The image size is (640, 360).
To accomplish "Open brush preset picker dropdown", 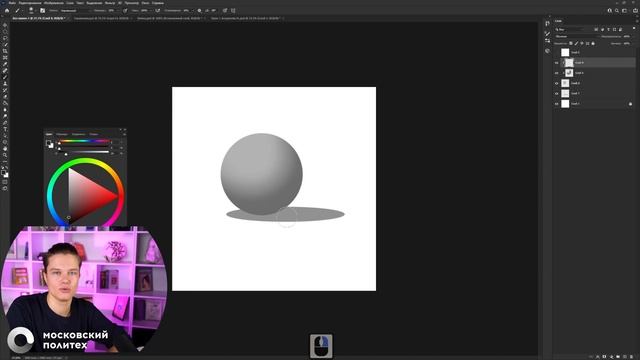I will pyautogui.click(x=31, y=11).
